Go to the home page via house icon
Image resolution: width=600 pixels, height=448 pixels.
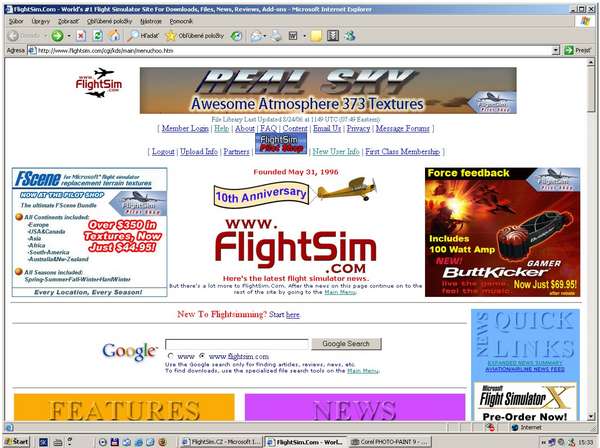point(114,36)
